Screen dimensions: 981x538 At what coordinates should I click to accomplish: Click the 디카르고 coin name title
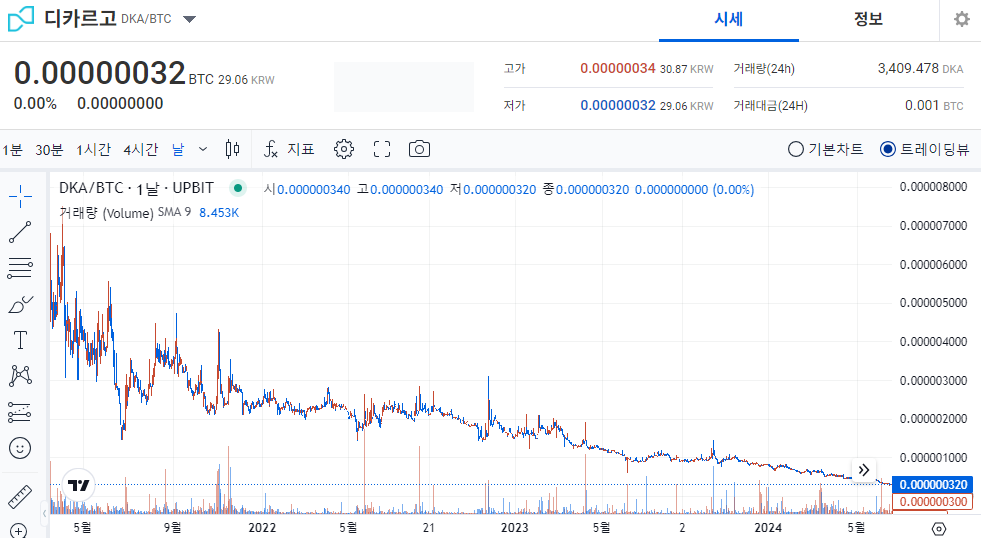point(81,18)
